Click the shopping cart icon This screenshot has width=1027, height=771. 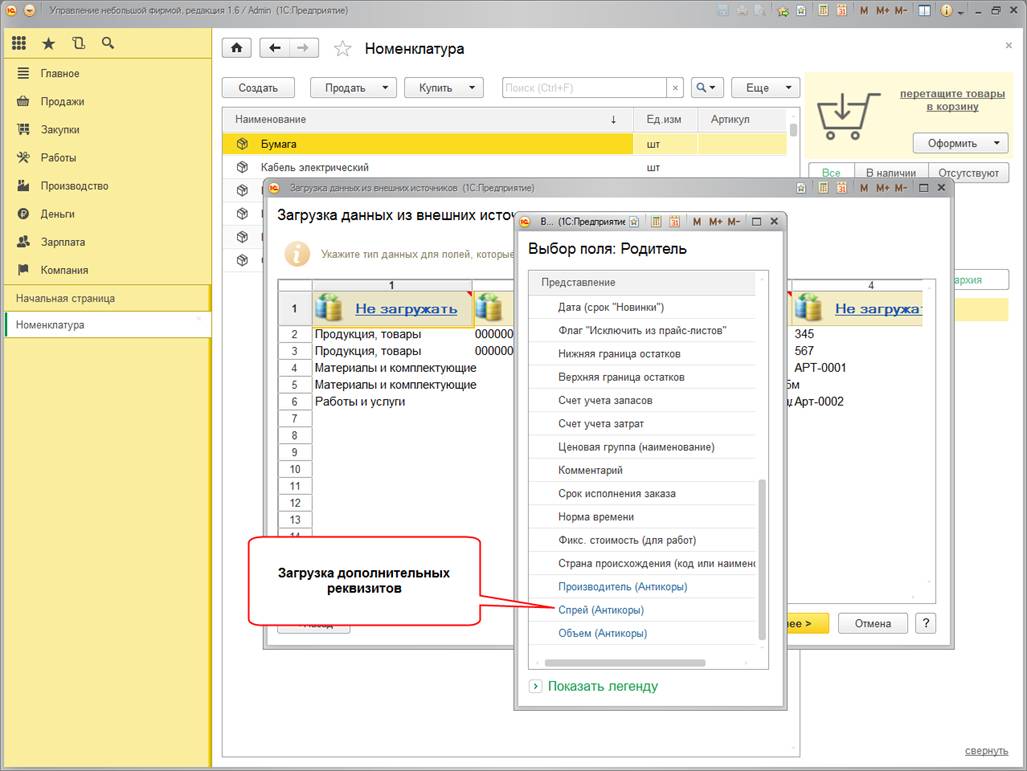click(x=848, y=115)
